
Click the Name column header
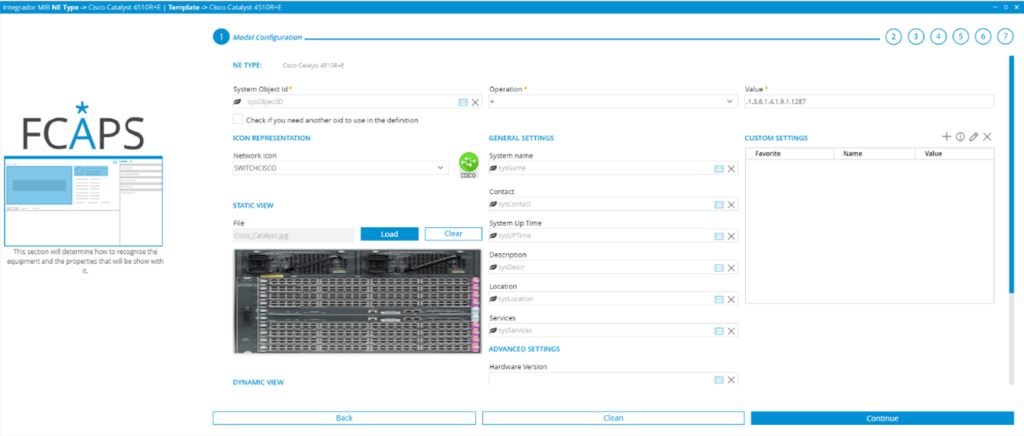(x=874, y=154)
